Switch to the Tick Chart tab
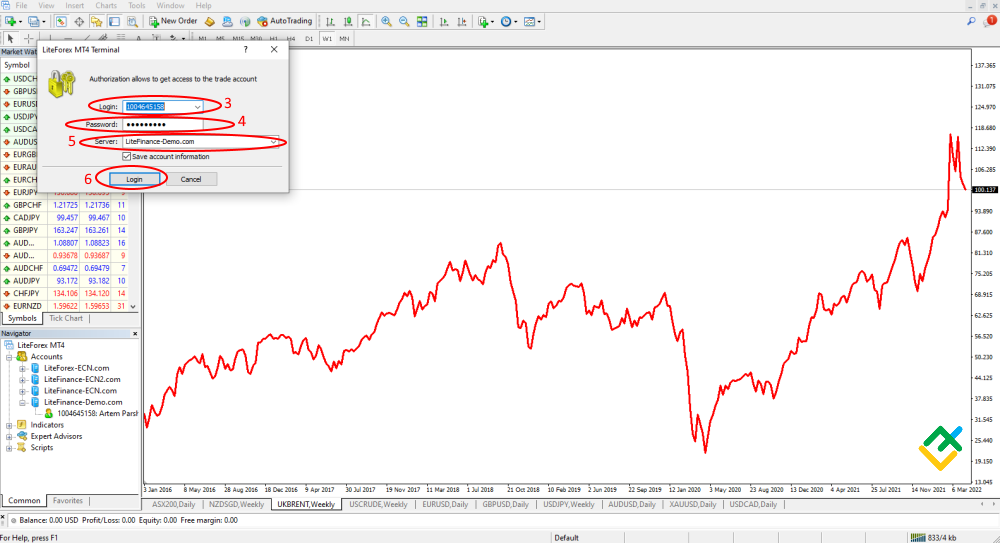 [x=66, y=318]
